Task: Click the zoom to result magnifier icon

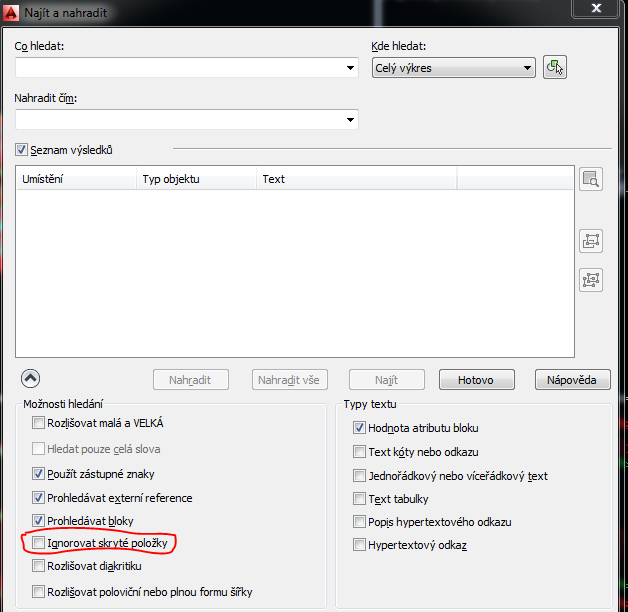Action: (591, 180)
